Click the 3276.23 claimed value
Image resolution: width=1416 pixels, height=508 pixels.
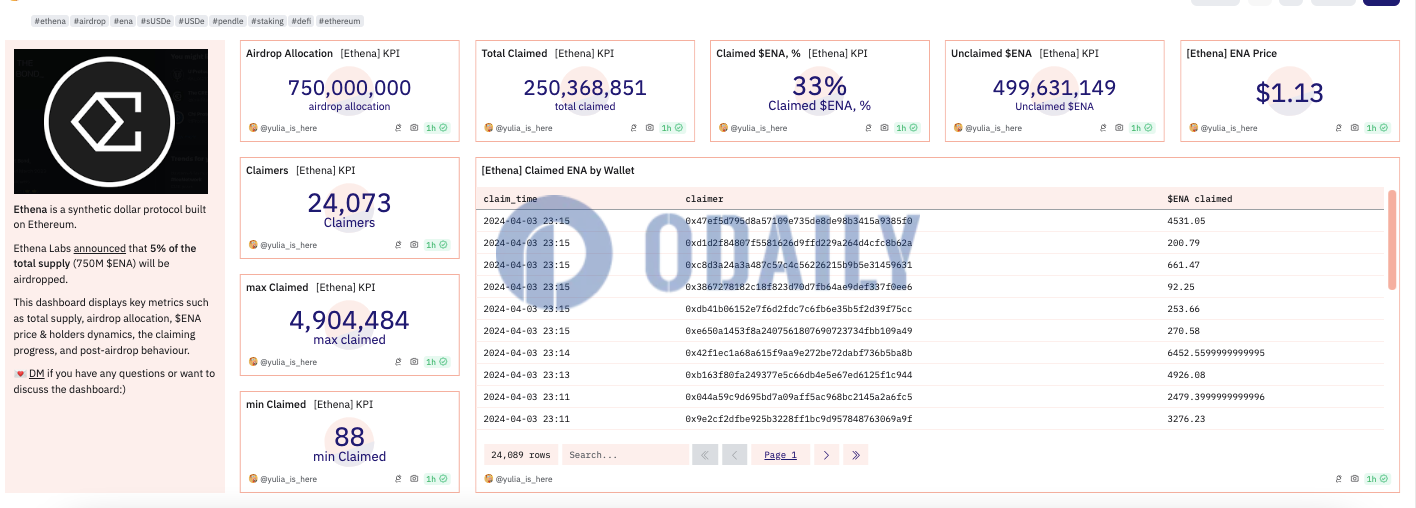1186,419
